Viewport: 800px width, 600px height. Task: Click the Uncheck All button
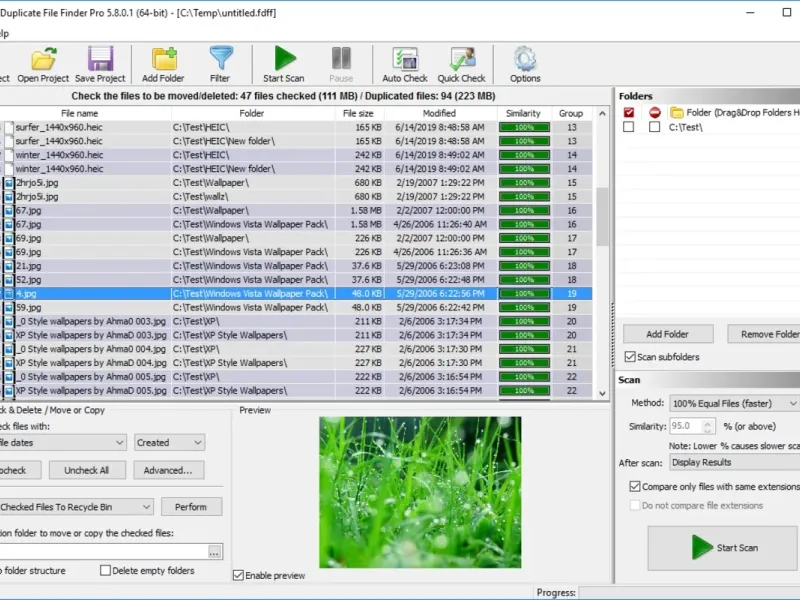tap(94, 470)
